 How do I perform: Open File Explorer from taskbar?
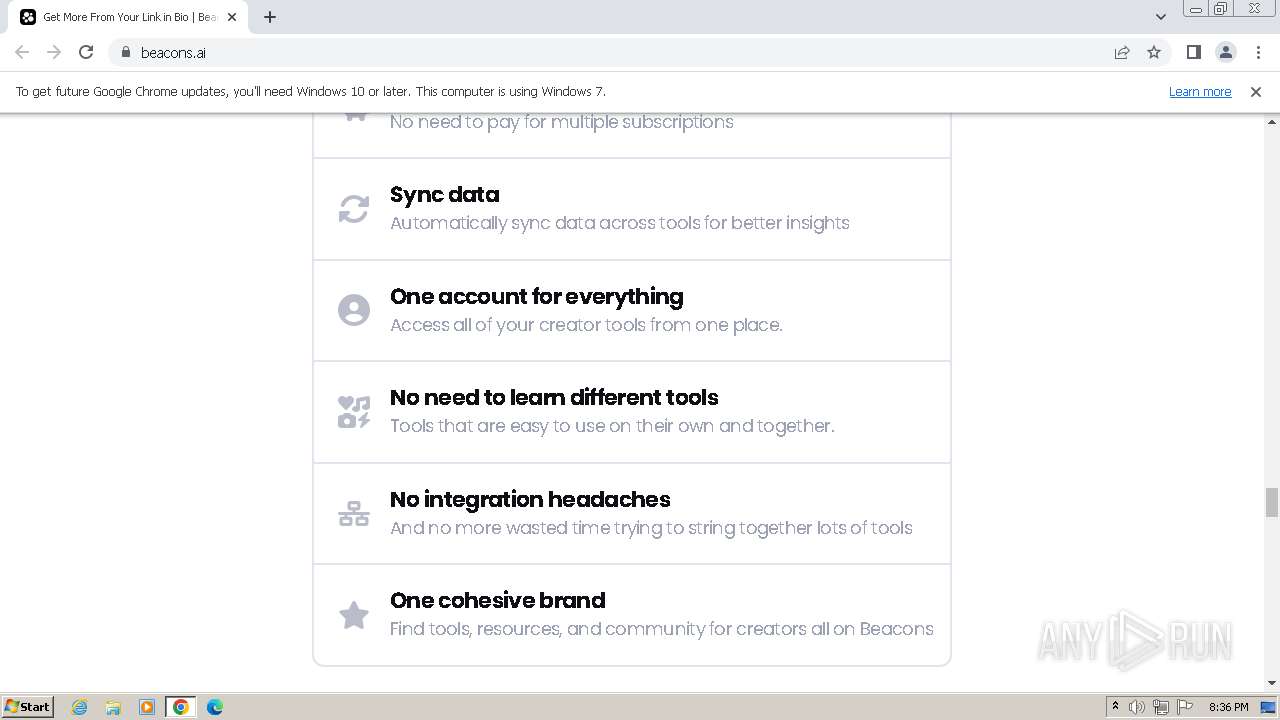click(113, 707)
